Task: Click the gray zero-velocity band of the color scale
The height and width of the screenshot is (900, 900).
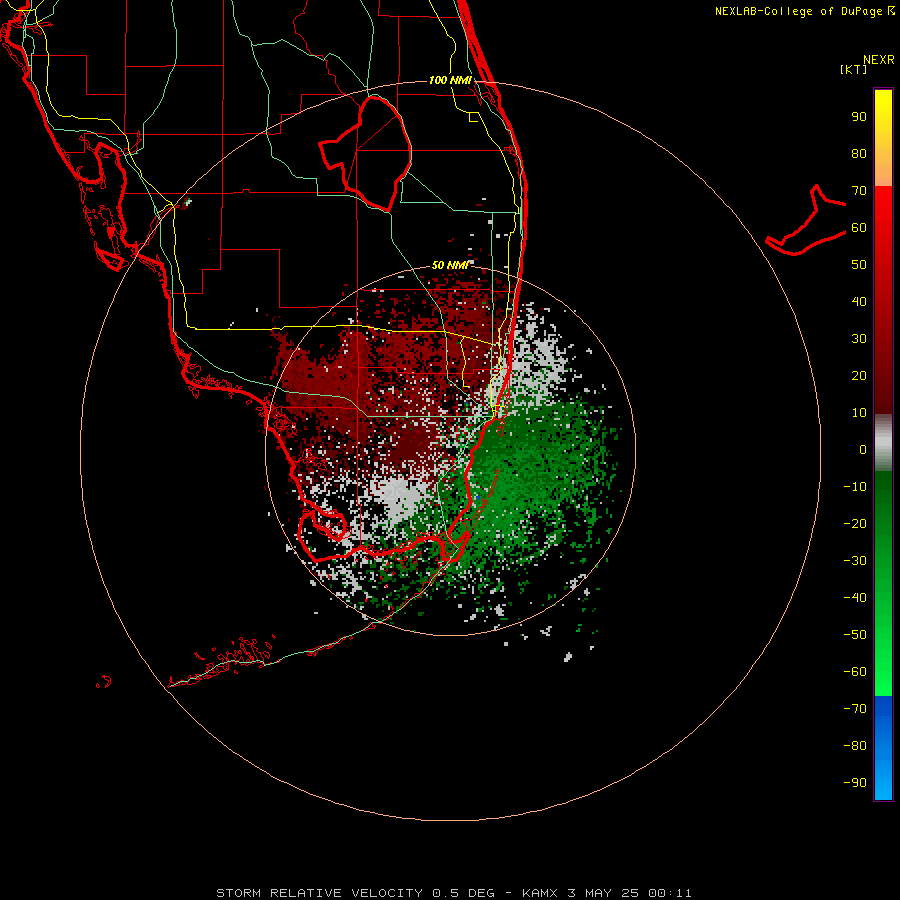Action: click(883, 443)
